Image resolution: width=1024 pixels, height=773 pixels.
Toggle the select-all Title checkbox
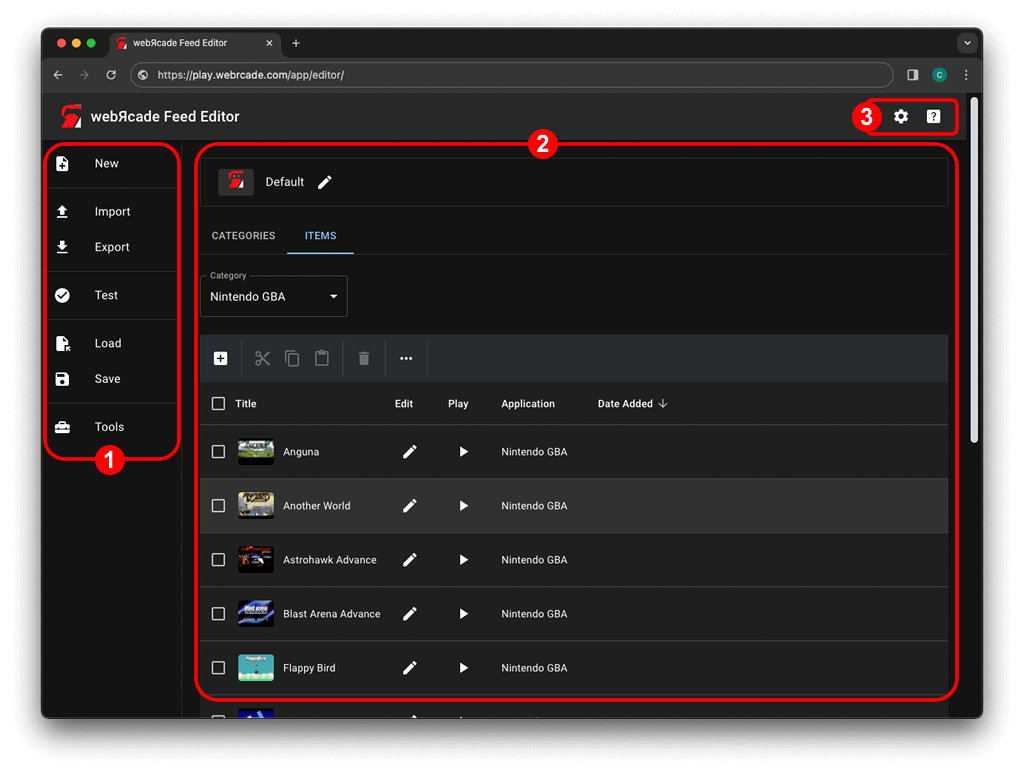[x=218, y=403]
